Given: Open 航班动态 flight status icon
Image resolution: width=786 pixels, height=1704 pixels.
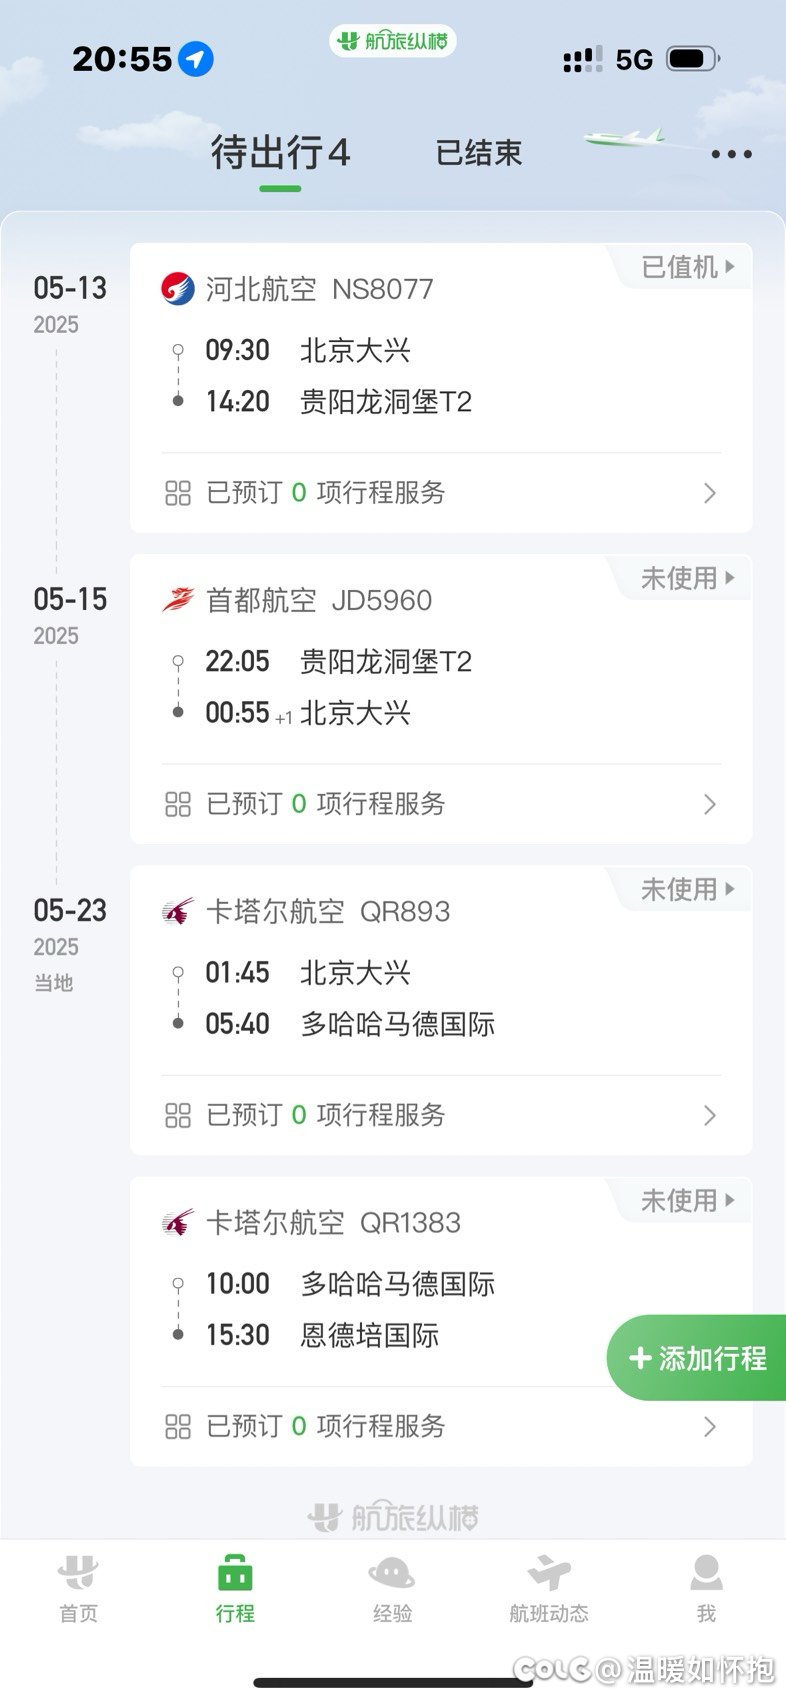Looking at the screenshot, I should click(549, 1573).
